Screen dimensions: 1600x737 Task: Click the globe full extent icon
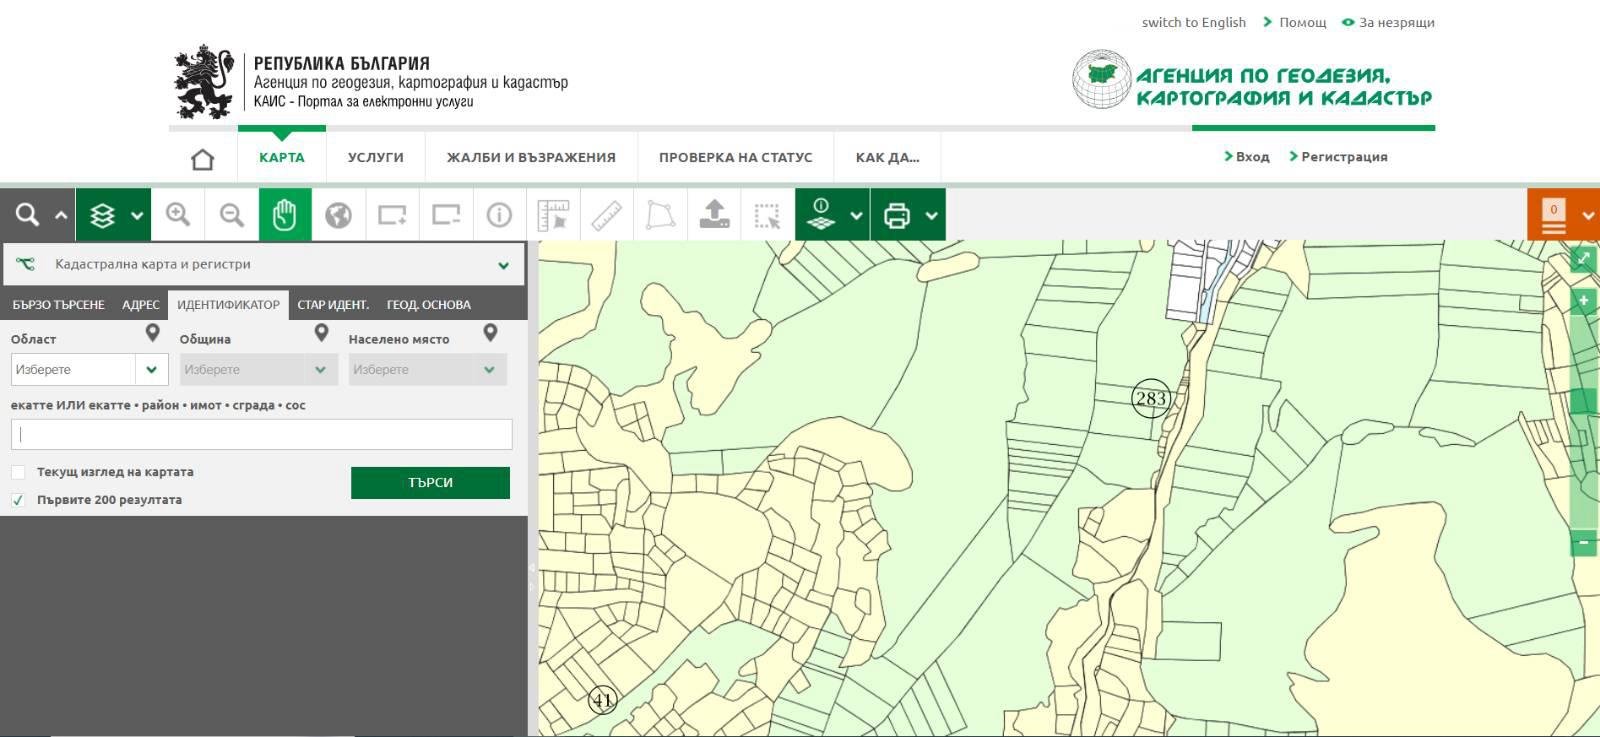coord(339,215)
